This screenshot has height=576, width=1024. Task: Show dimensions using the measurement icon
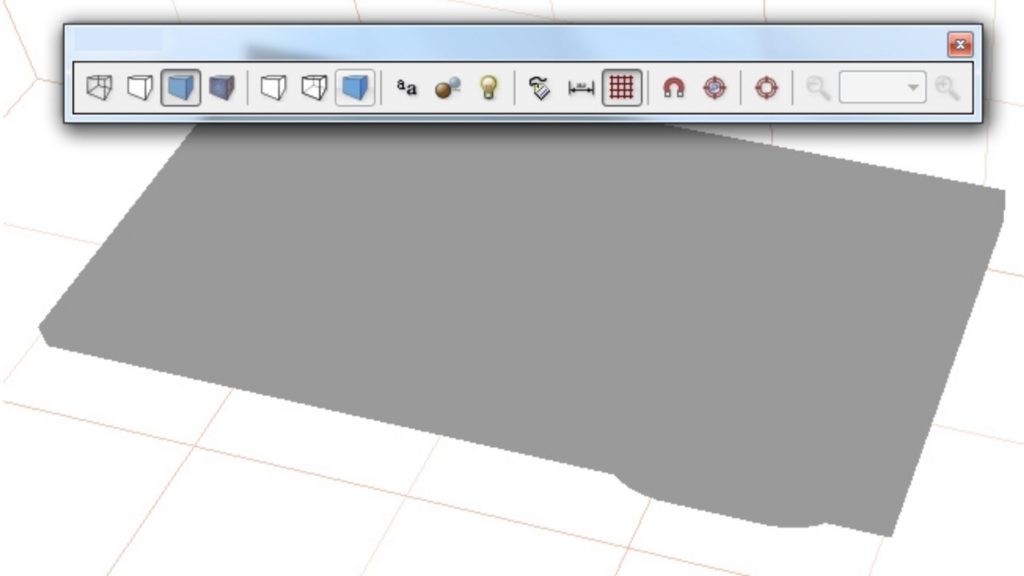tap(581, 88)
